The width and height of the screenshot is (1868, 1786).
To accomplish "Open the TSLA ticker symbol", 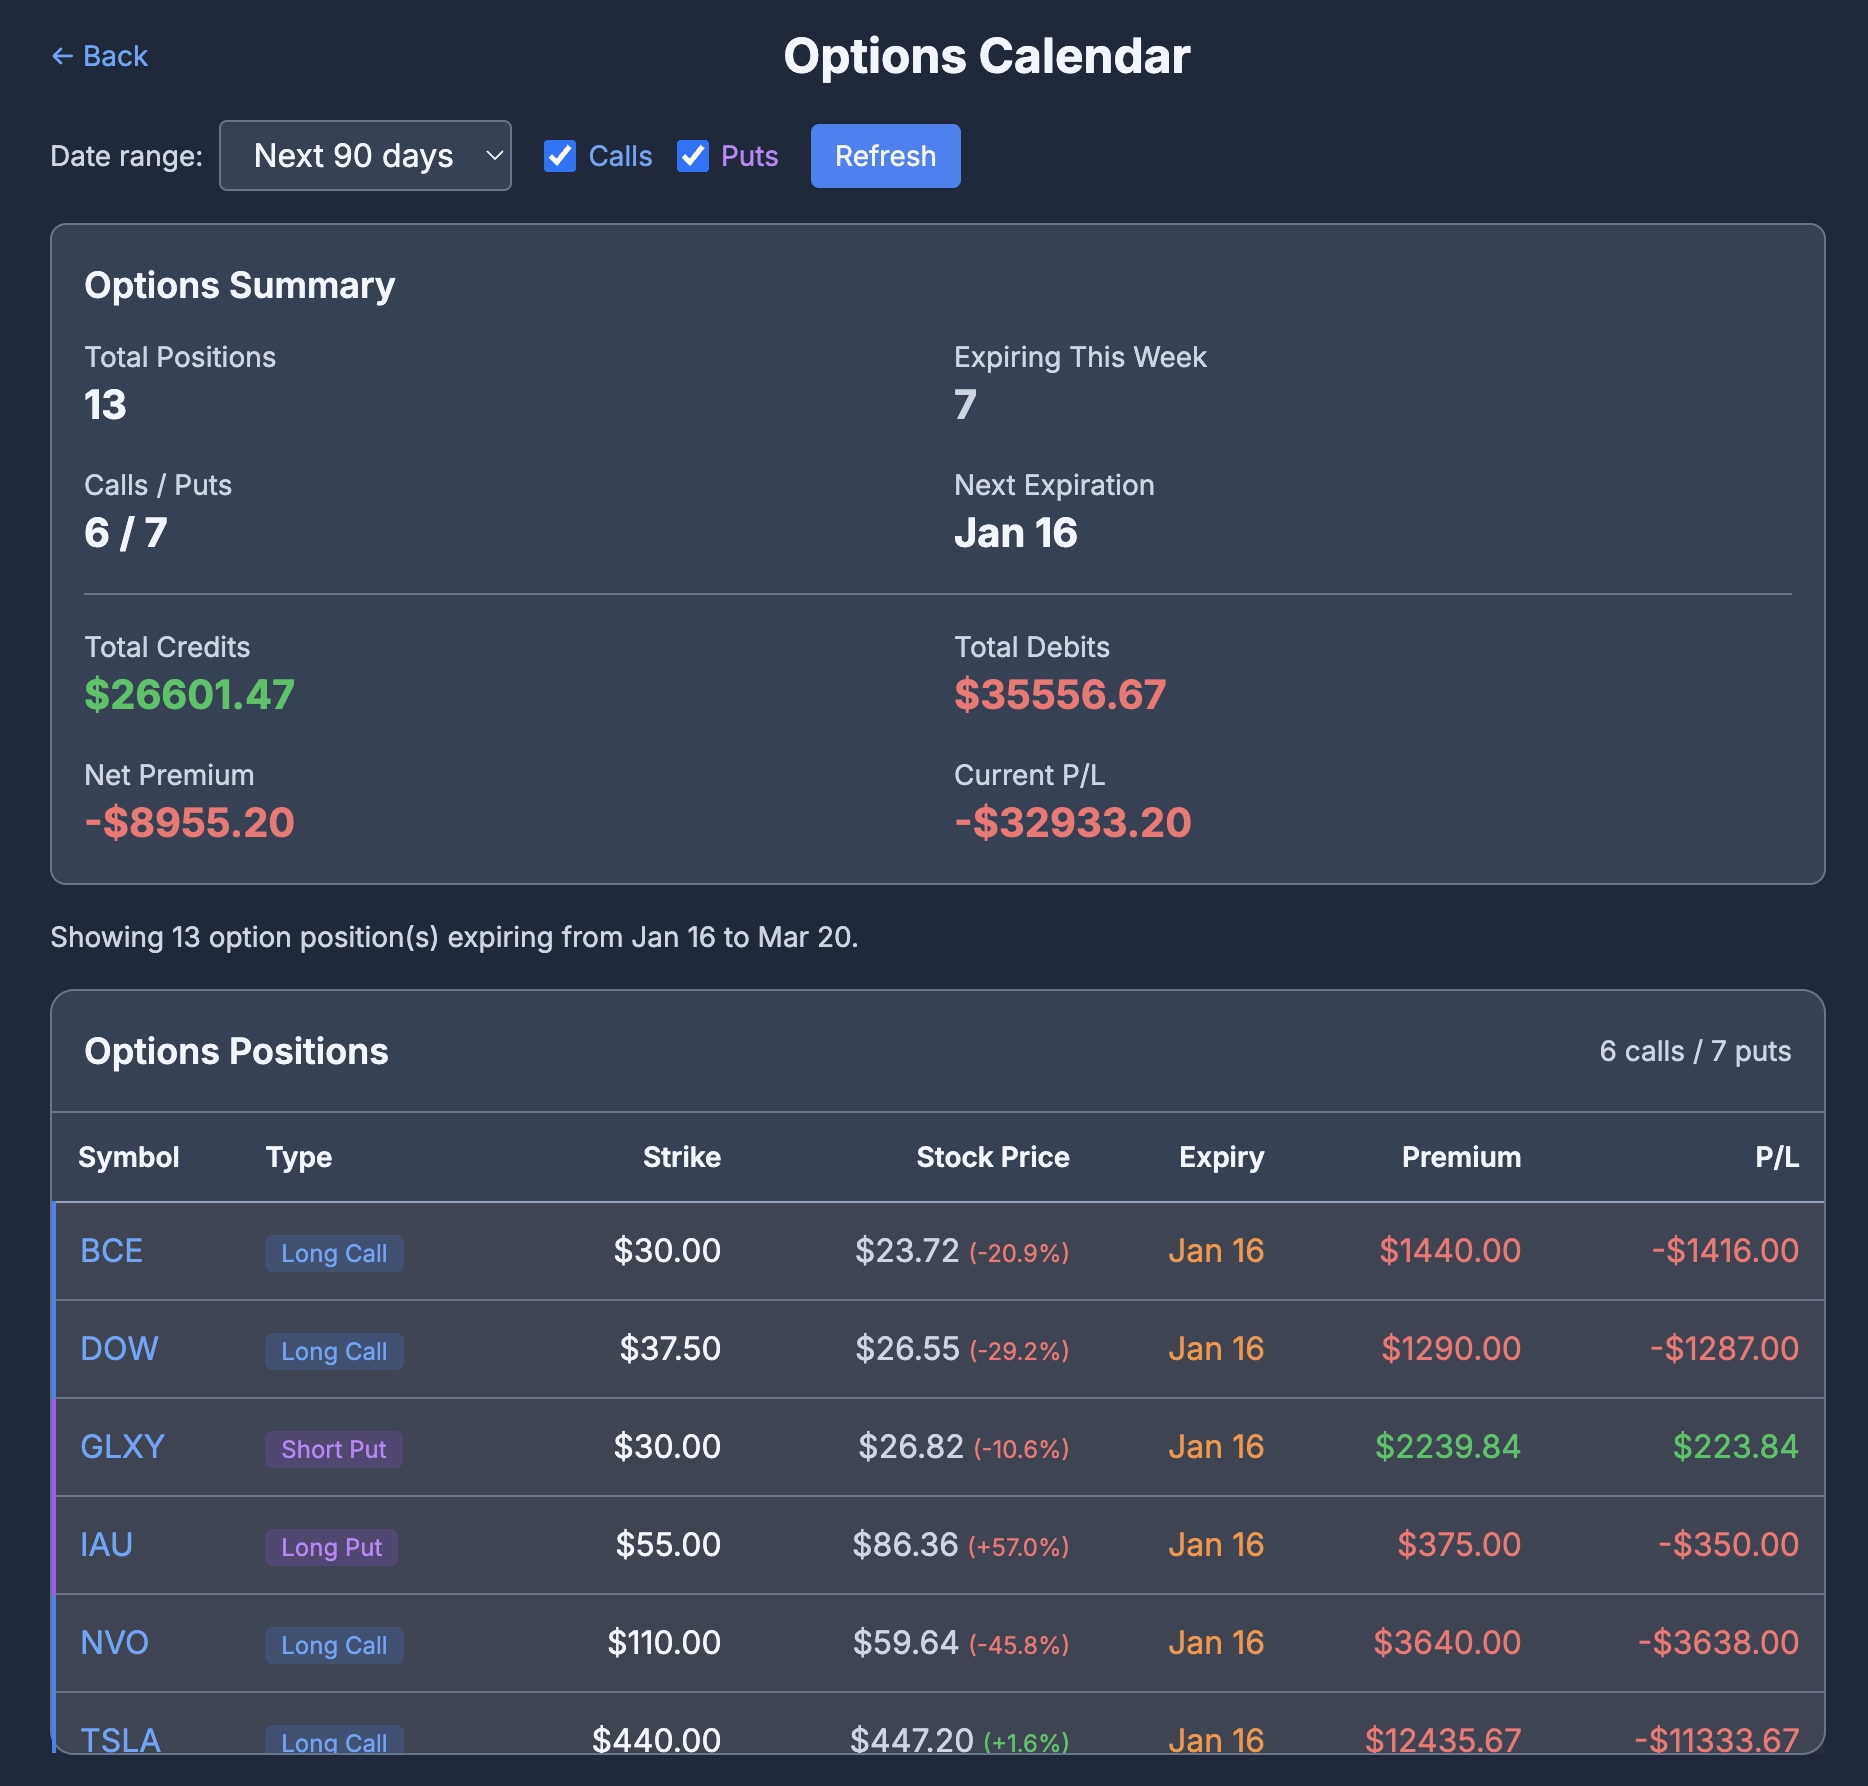I will pos(120,1740).
